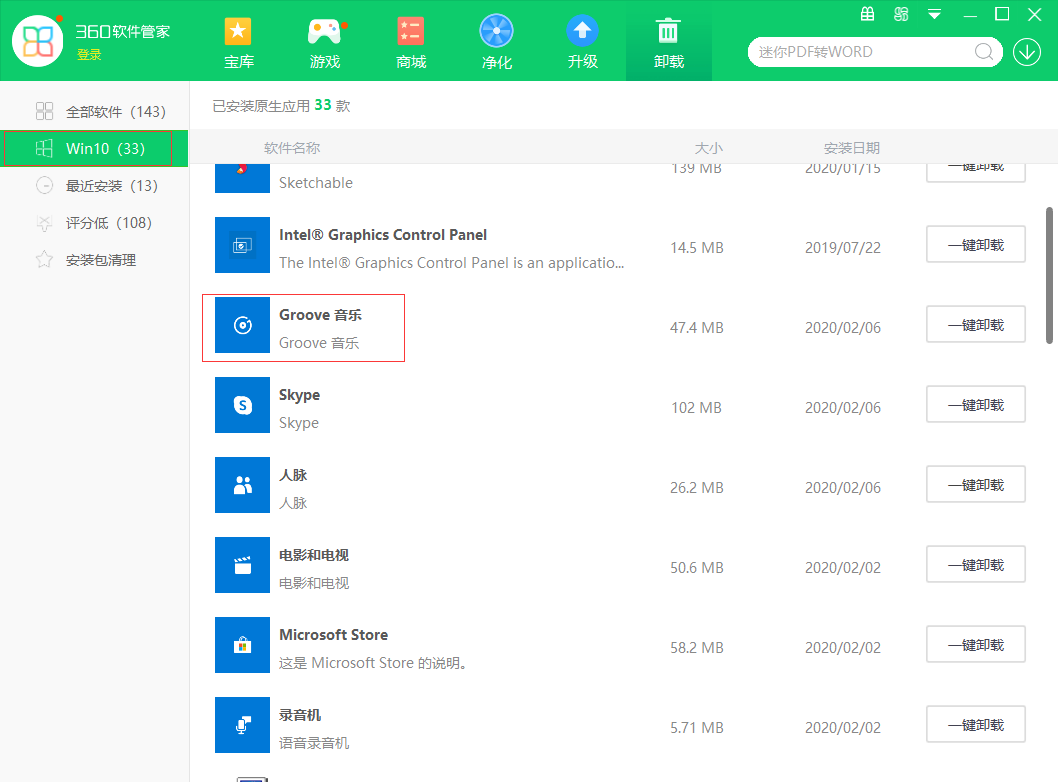This screenshot has height=782, width=1058.
Task: Click the 47.4 MB size value
Action: click(x=696, y=328)
